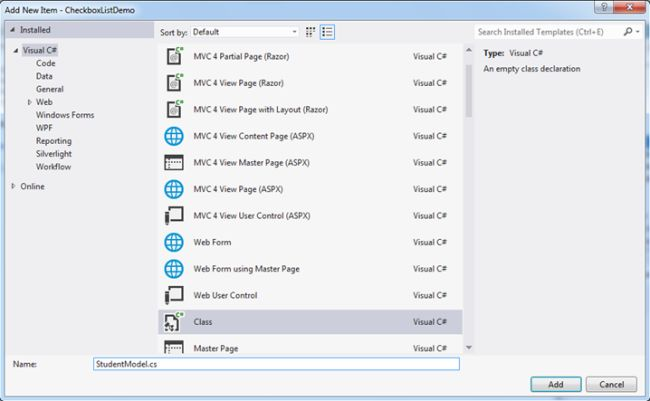Click the Name input field StudentModel.cs
Screen dimensions: 650x401
(x=276, y=364)
